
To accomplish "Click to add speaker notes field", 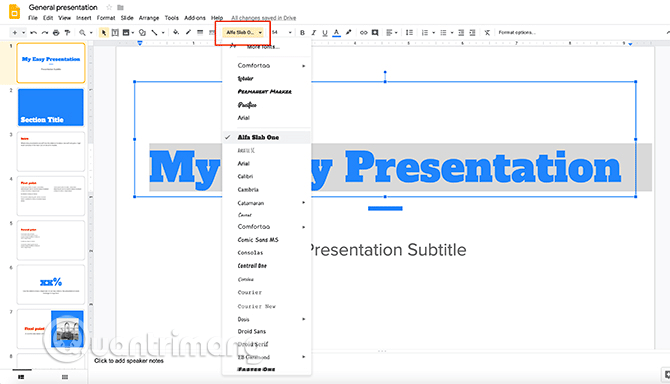I will coord(129,361).
